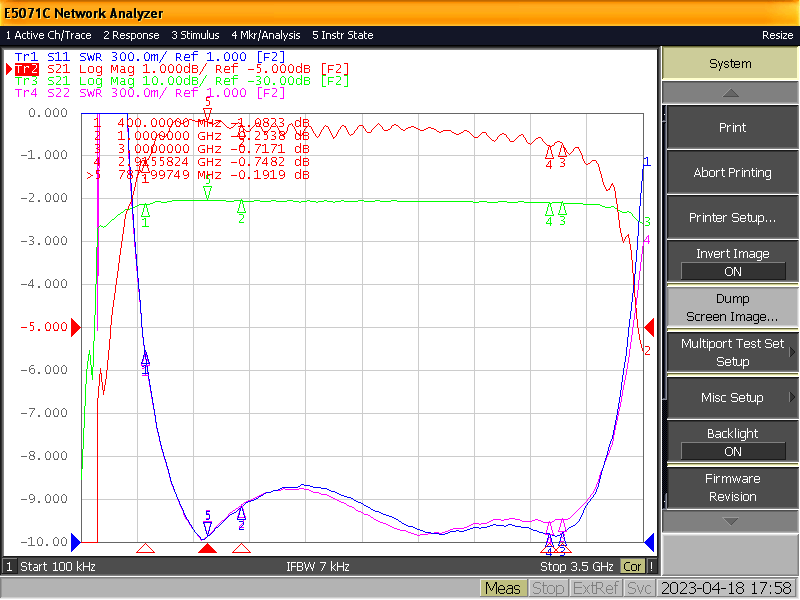Expand the Misc Setup submenu
Image resolution: width=800 pixels, height=600 pixels.
732,397
